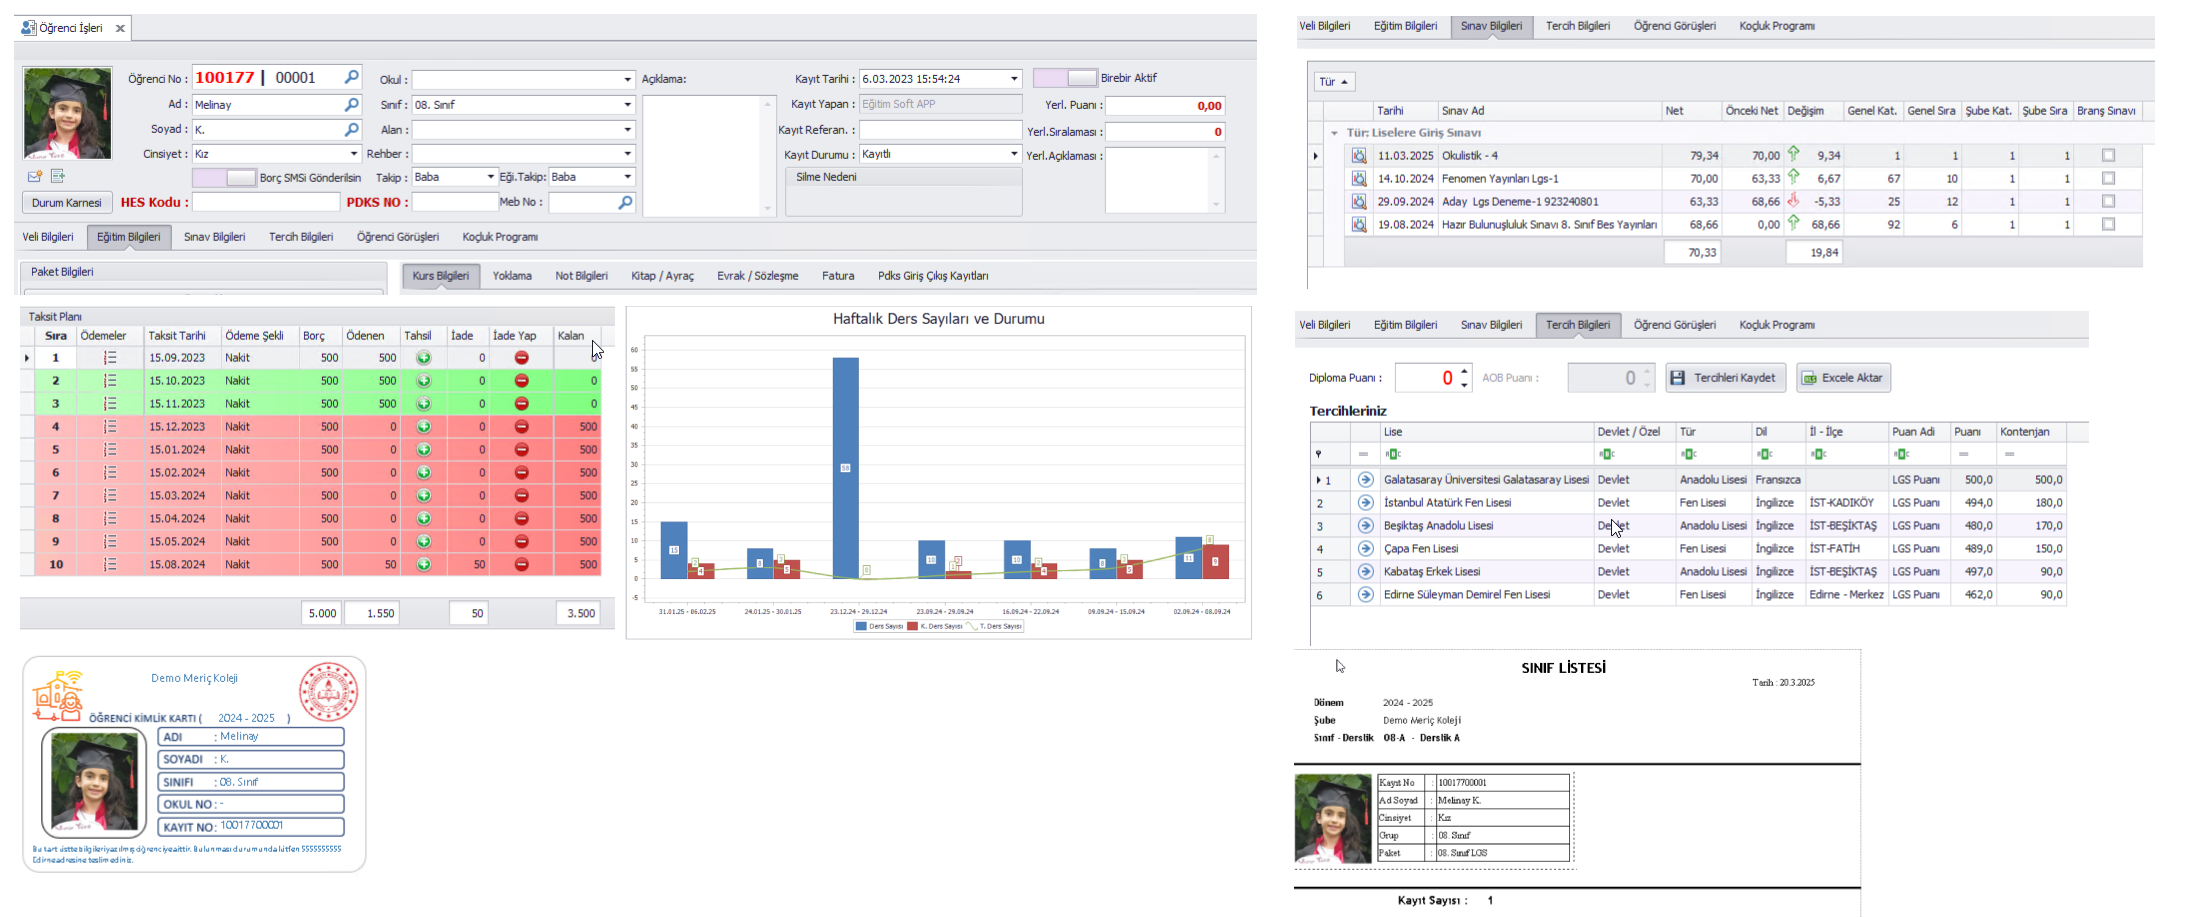
Task: Check Branş Sınavı box for Okulistik - 4
Action: point(2108,155)
